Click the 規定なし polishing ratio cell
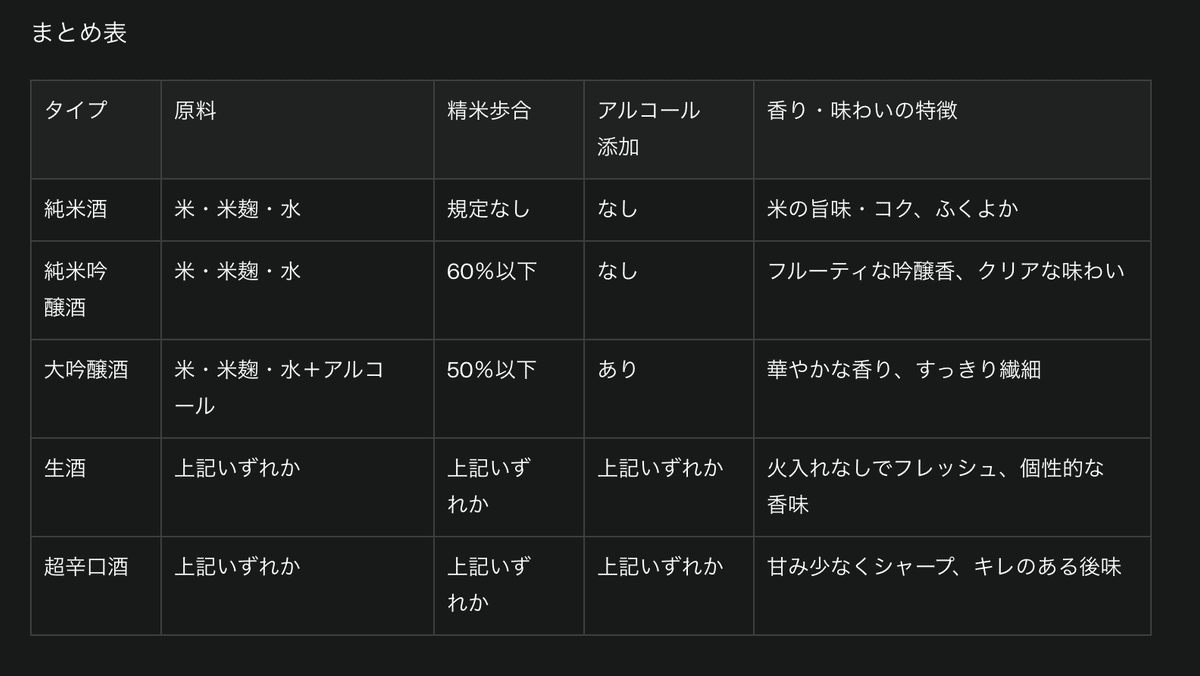The width and height of the screenshot is (1200, 676). tap(509, 210)
